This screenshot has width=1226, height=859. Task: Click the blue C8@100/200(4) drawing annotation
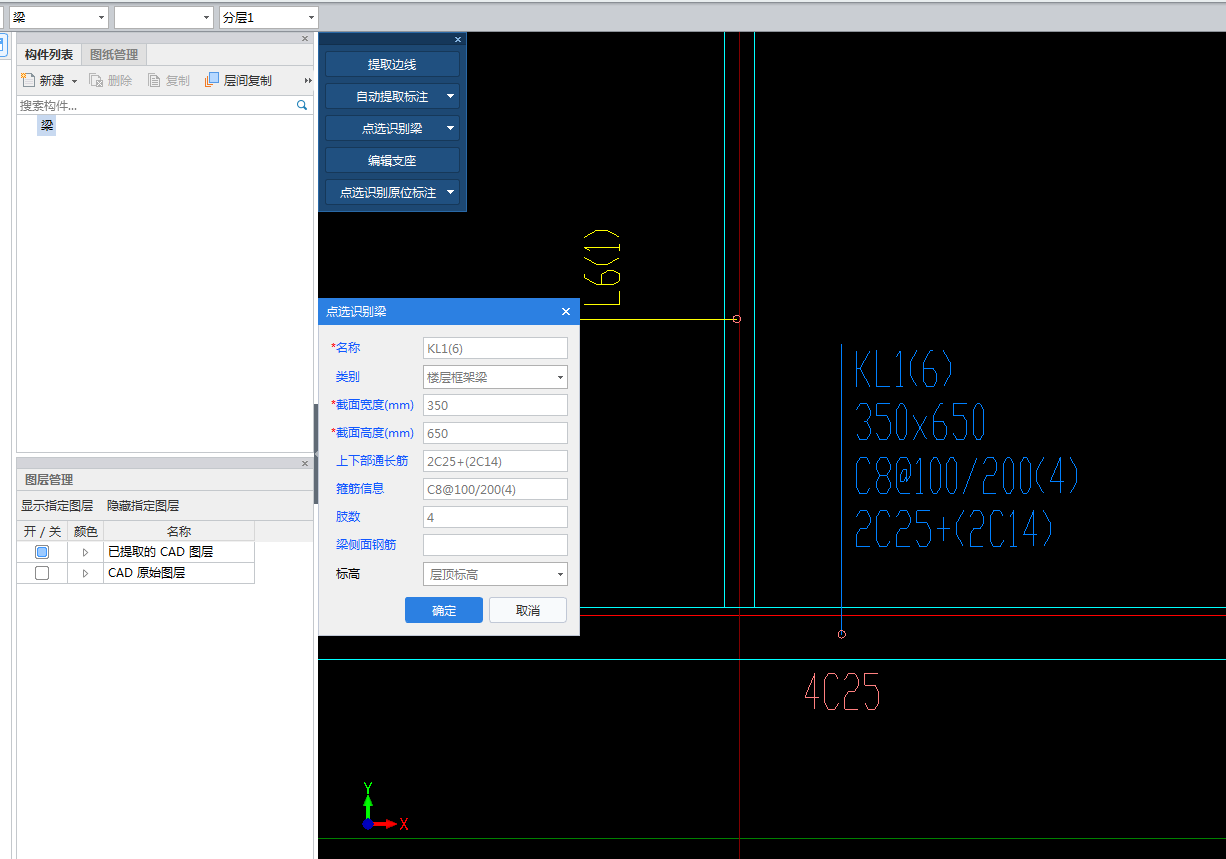pyautogui.click(x=967, y=476)
